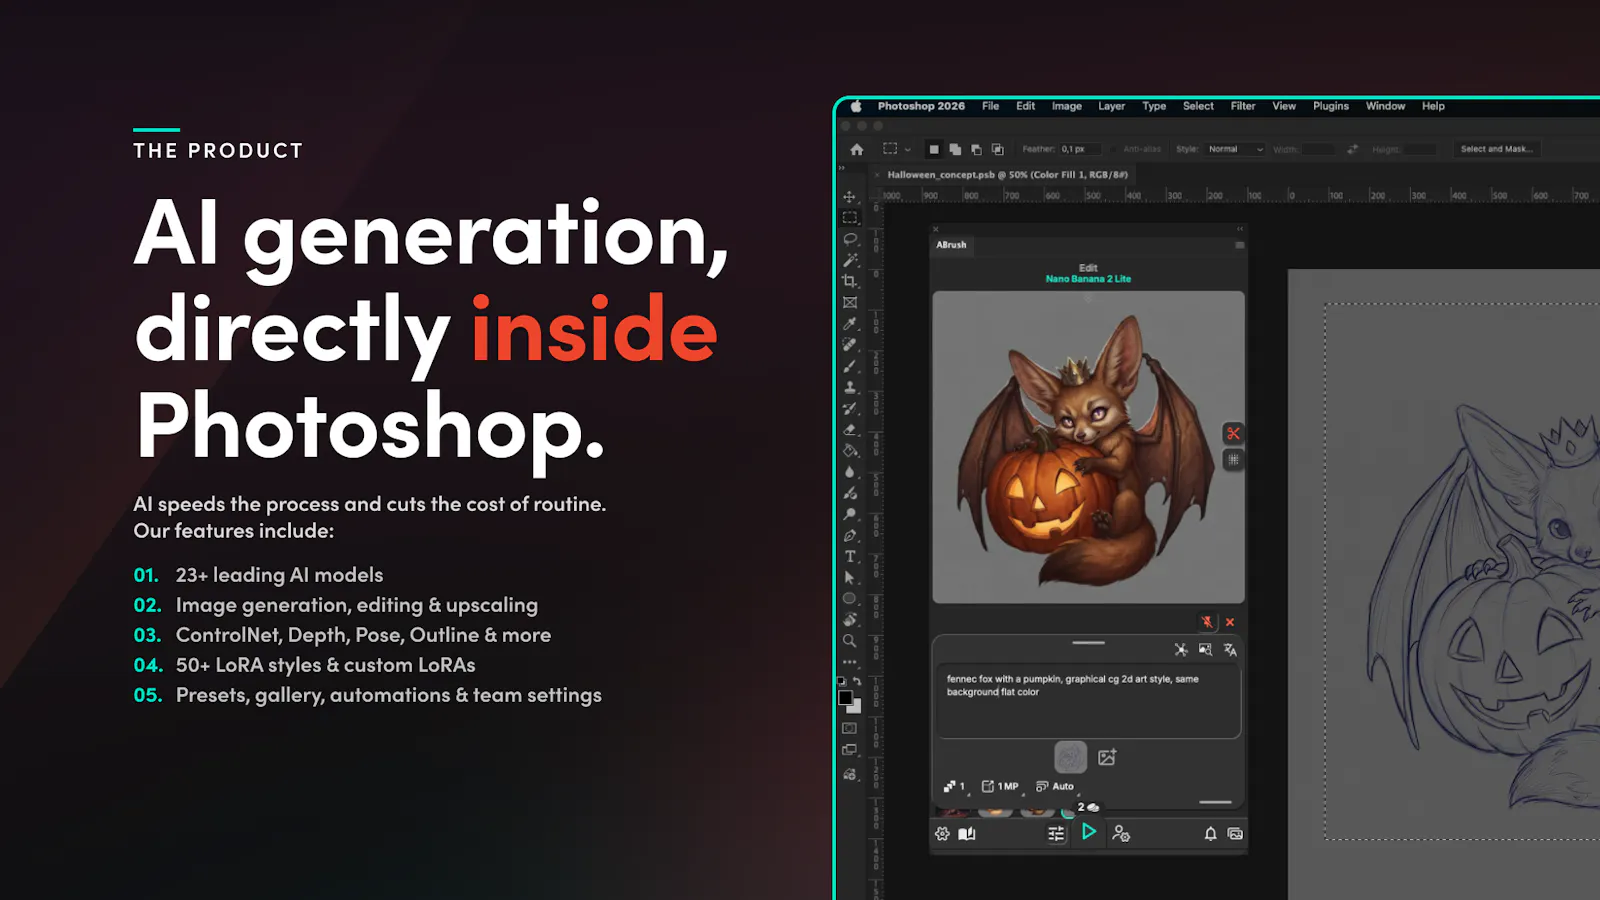Select the Zoom tool
Viewport: 1600px width, 900px height.
tap(850, 641)
